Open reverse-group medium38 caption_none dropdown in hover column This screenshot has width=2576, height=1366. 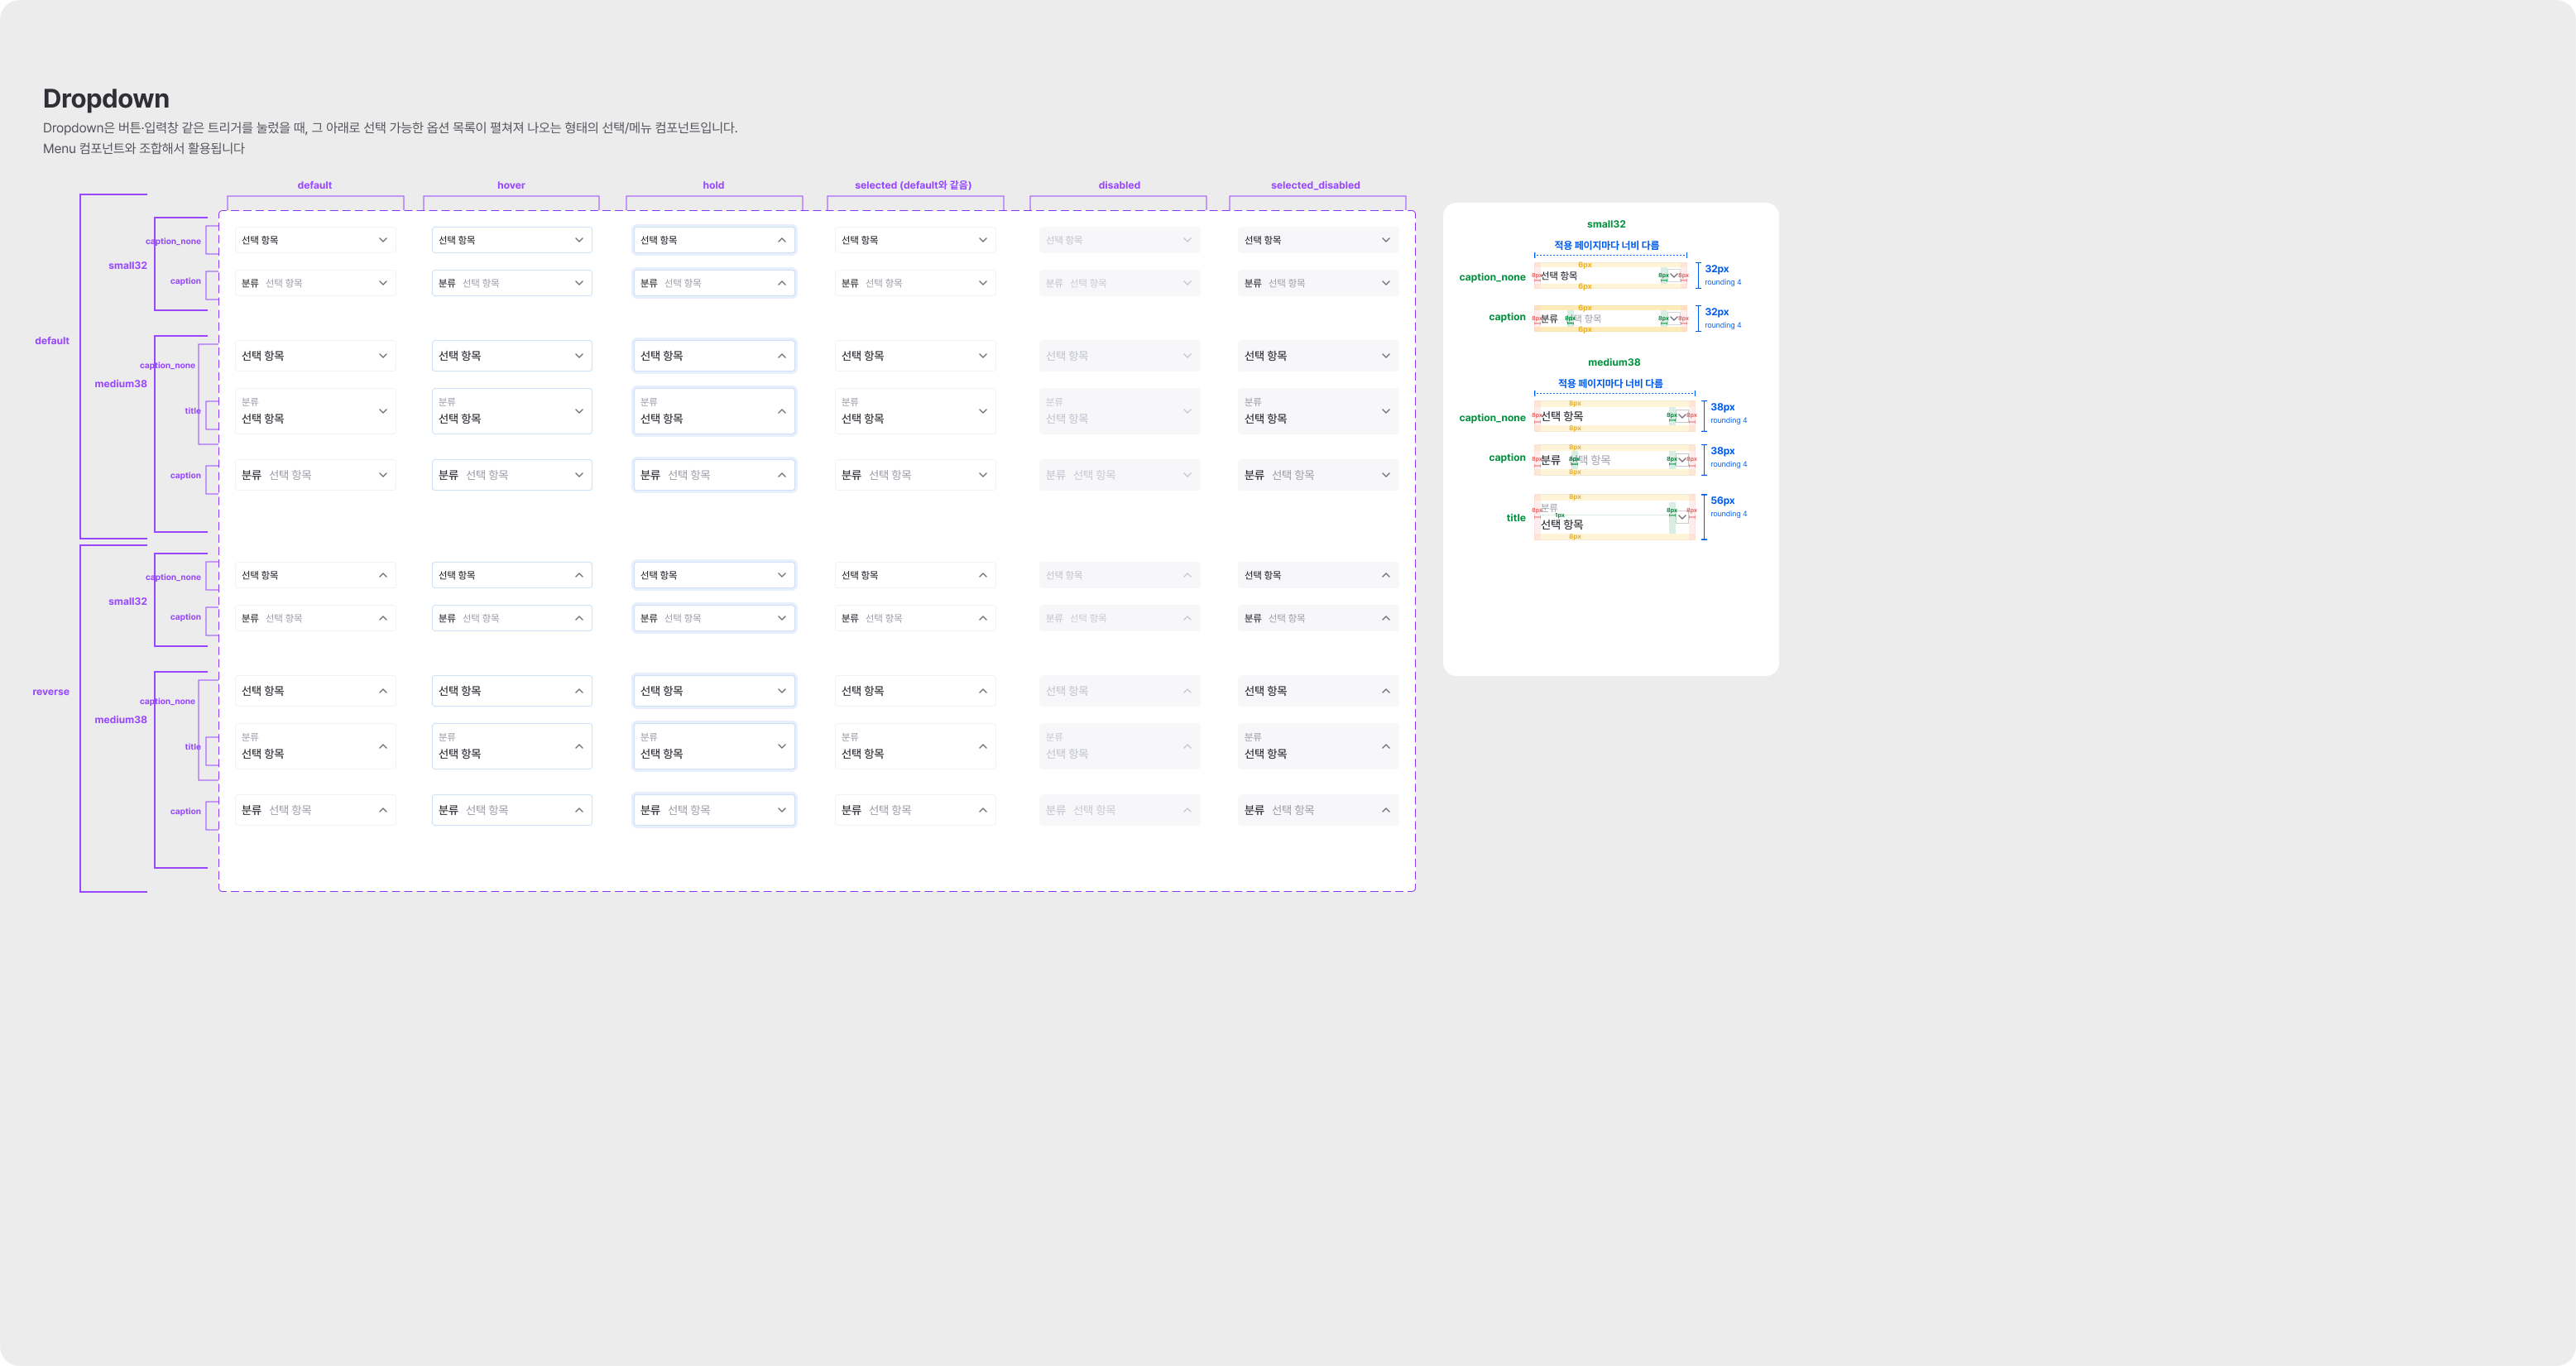(x=512, y=691)
